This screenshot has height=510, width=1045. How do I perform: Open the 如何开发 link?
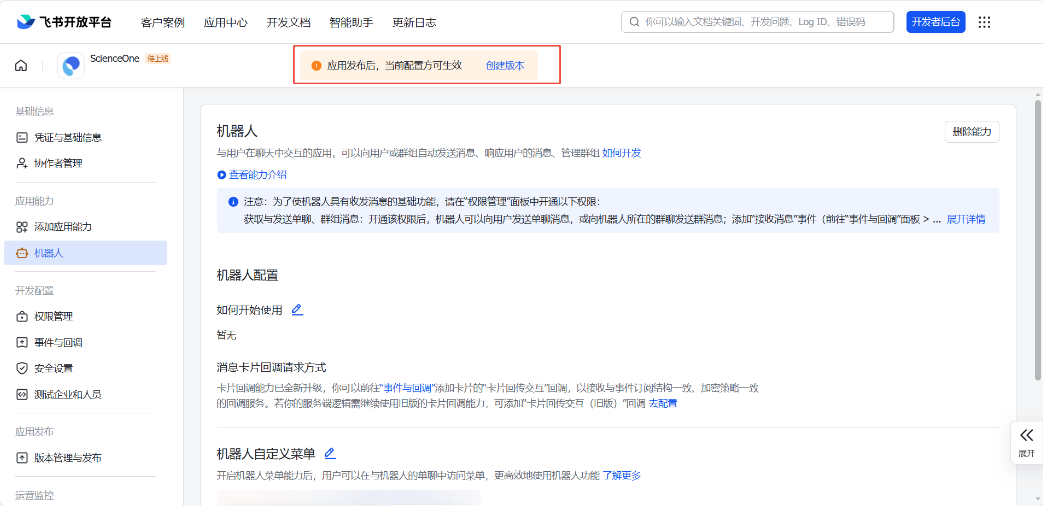click(x=622, y=153)
